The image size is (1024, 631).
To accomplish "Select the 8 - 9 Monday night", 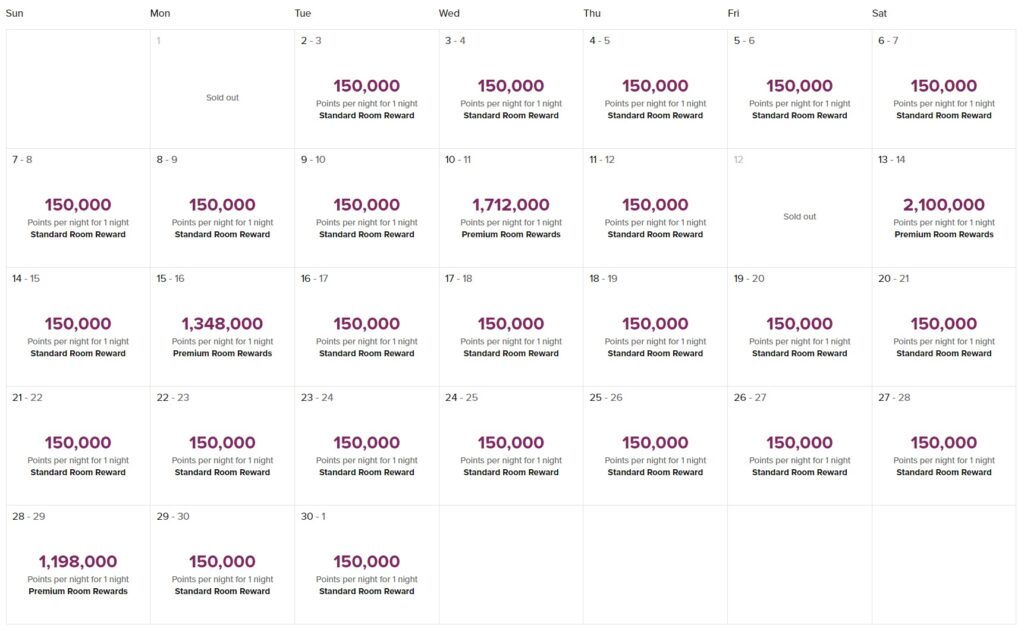I will pos(222,208).
